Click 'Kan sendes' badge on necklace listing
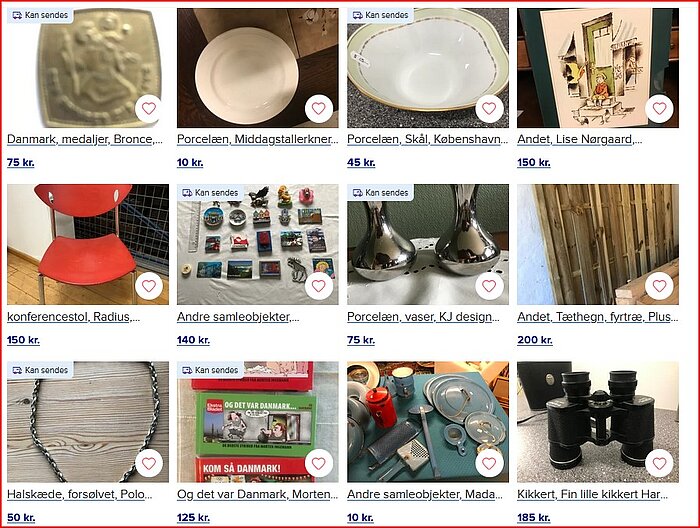 [x=40, y=370]
